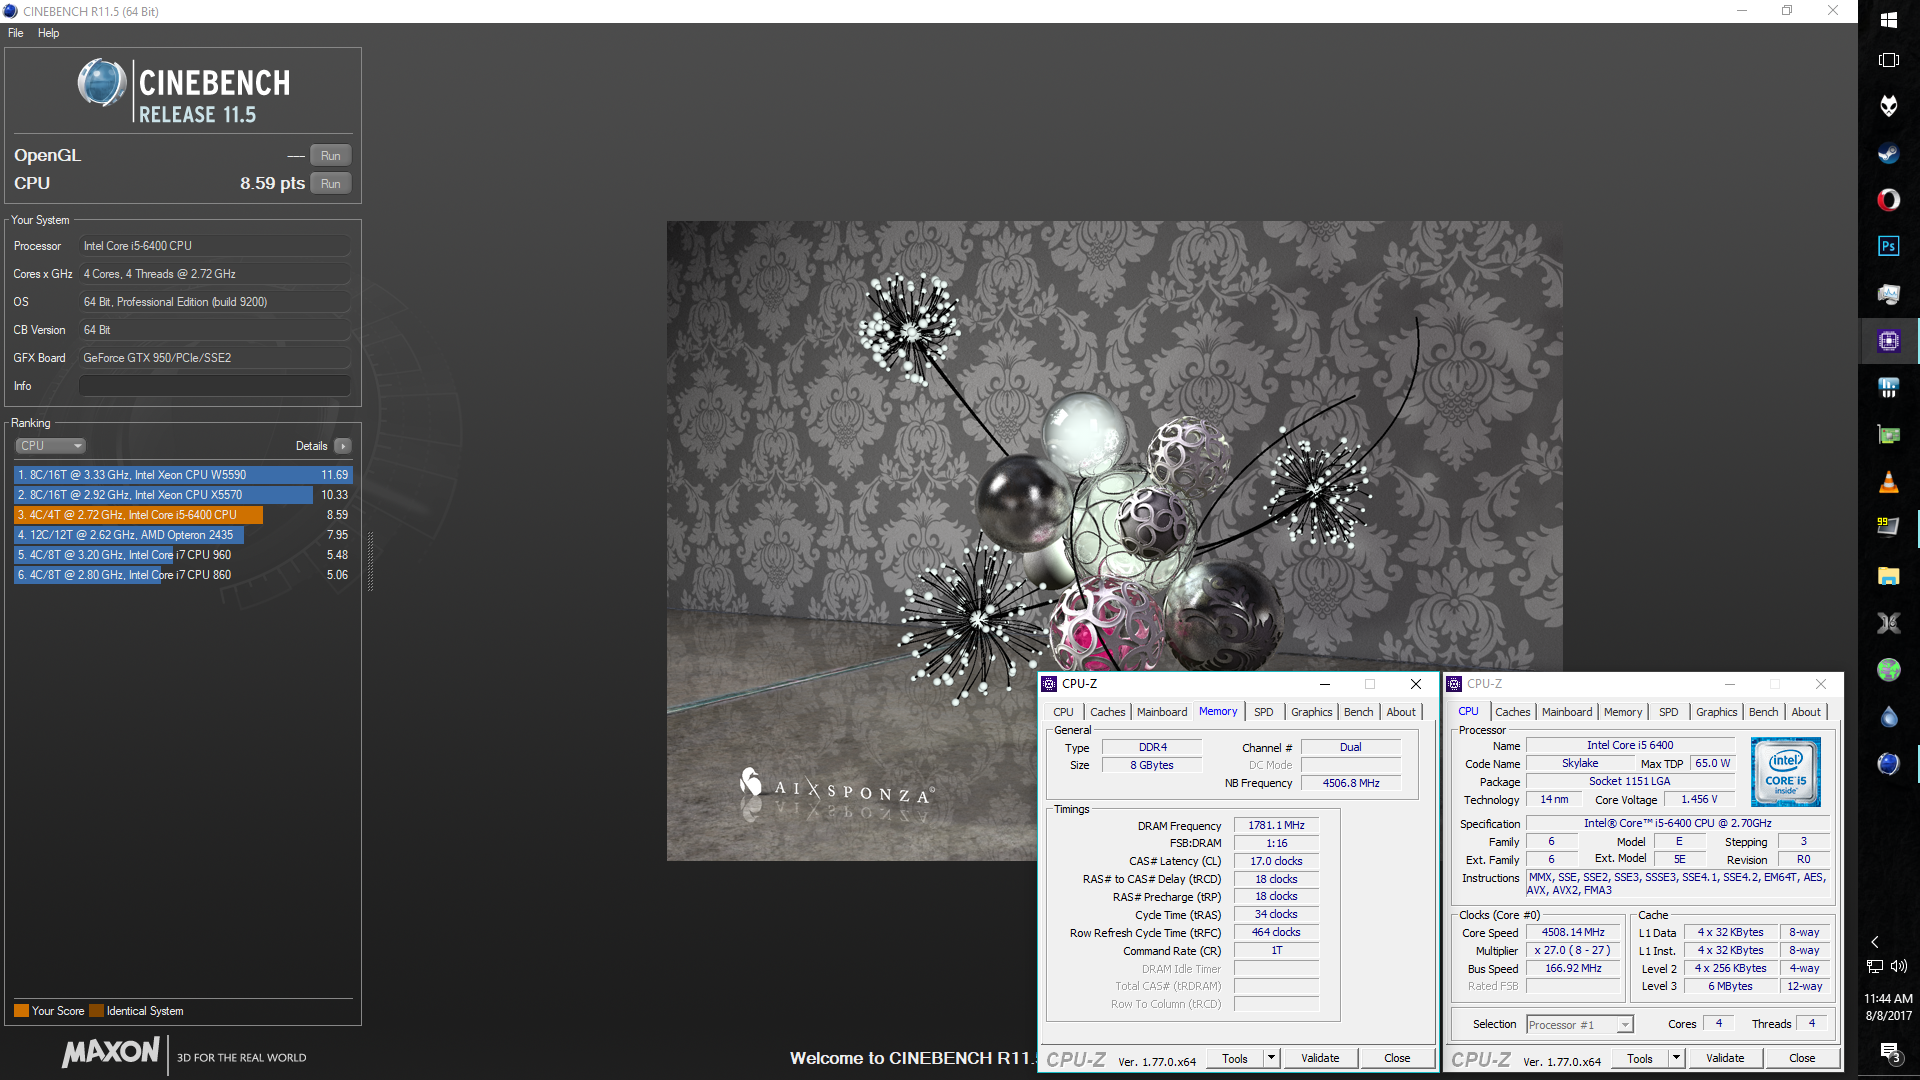Click the CPU-Z Memory window title icon

click(1049, 684)
